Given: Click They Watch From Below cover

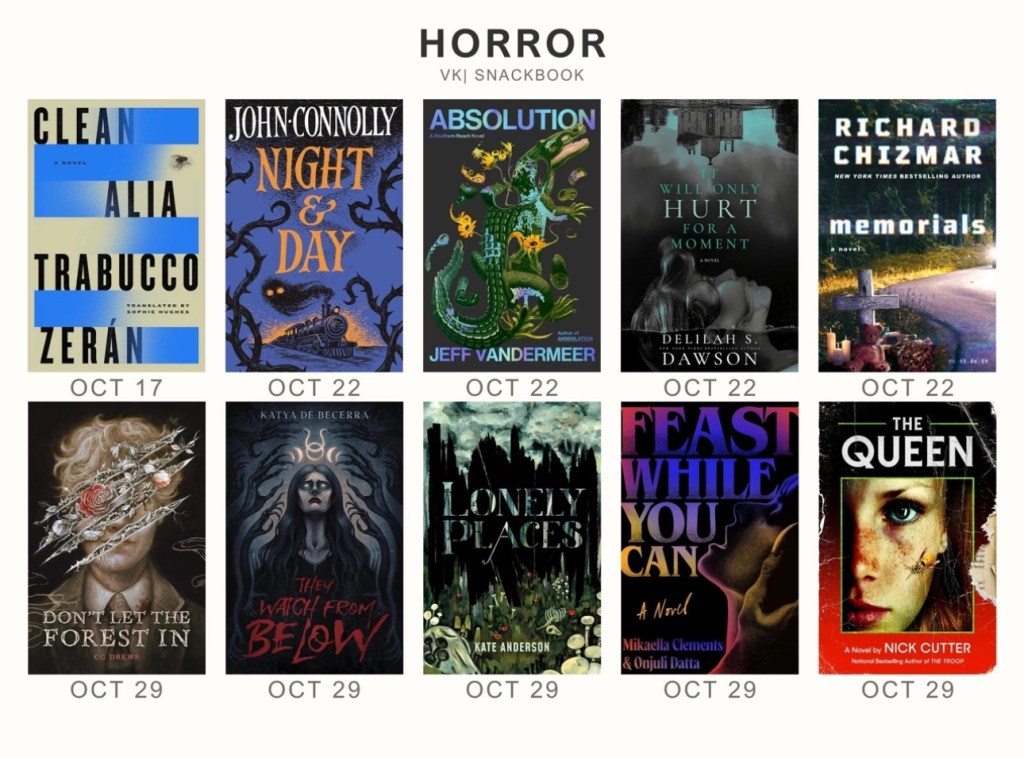Looking at the screenshot, I should (314, 538).
